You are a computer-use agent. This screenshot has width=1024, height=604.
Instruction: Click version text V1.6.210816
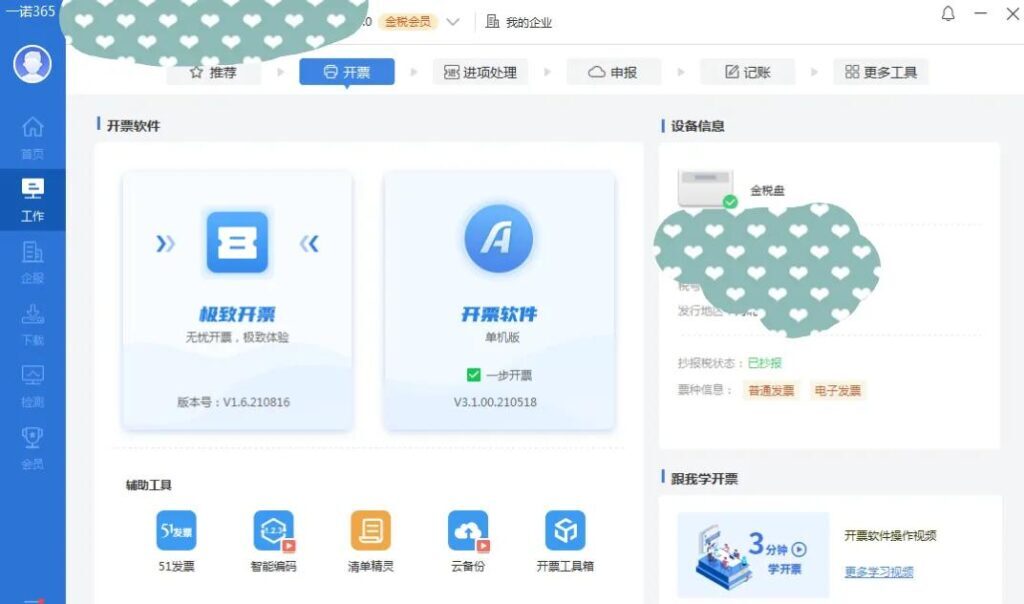[x=233, y=402]
